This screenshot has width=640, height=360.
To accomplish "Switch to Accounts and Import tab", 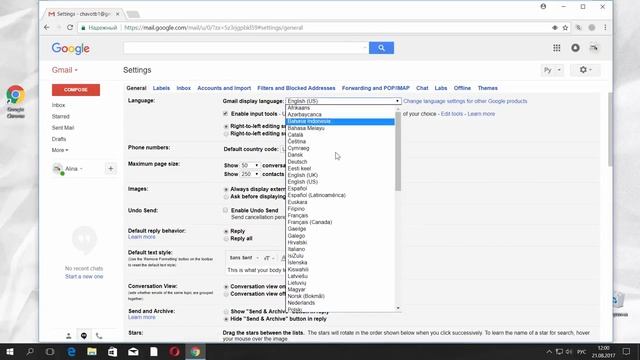I will click(224, 88).
